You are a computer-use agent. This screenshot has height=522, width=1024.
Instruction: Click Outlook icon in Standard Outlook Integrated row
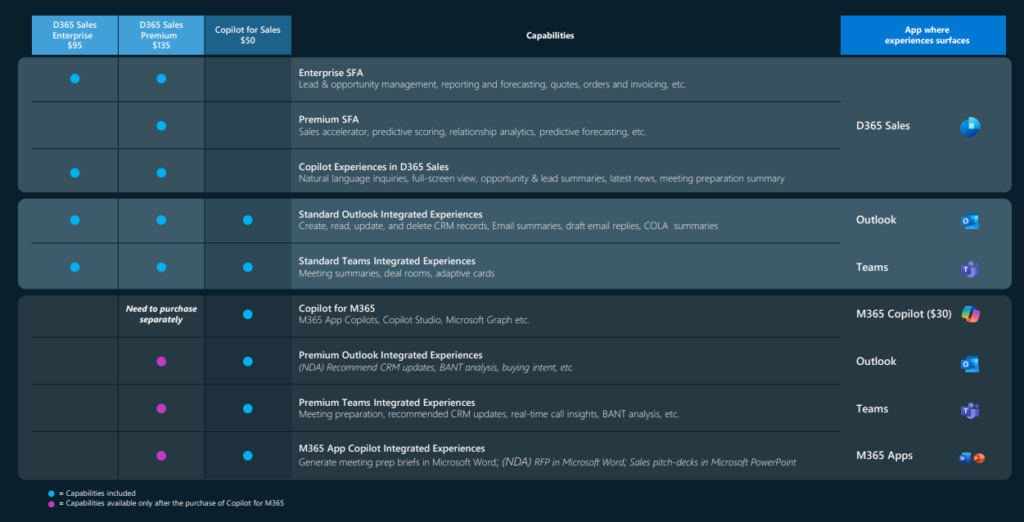coord(969,221)
